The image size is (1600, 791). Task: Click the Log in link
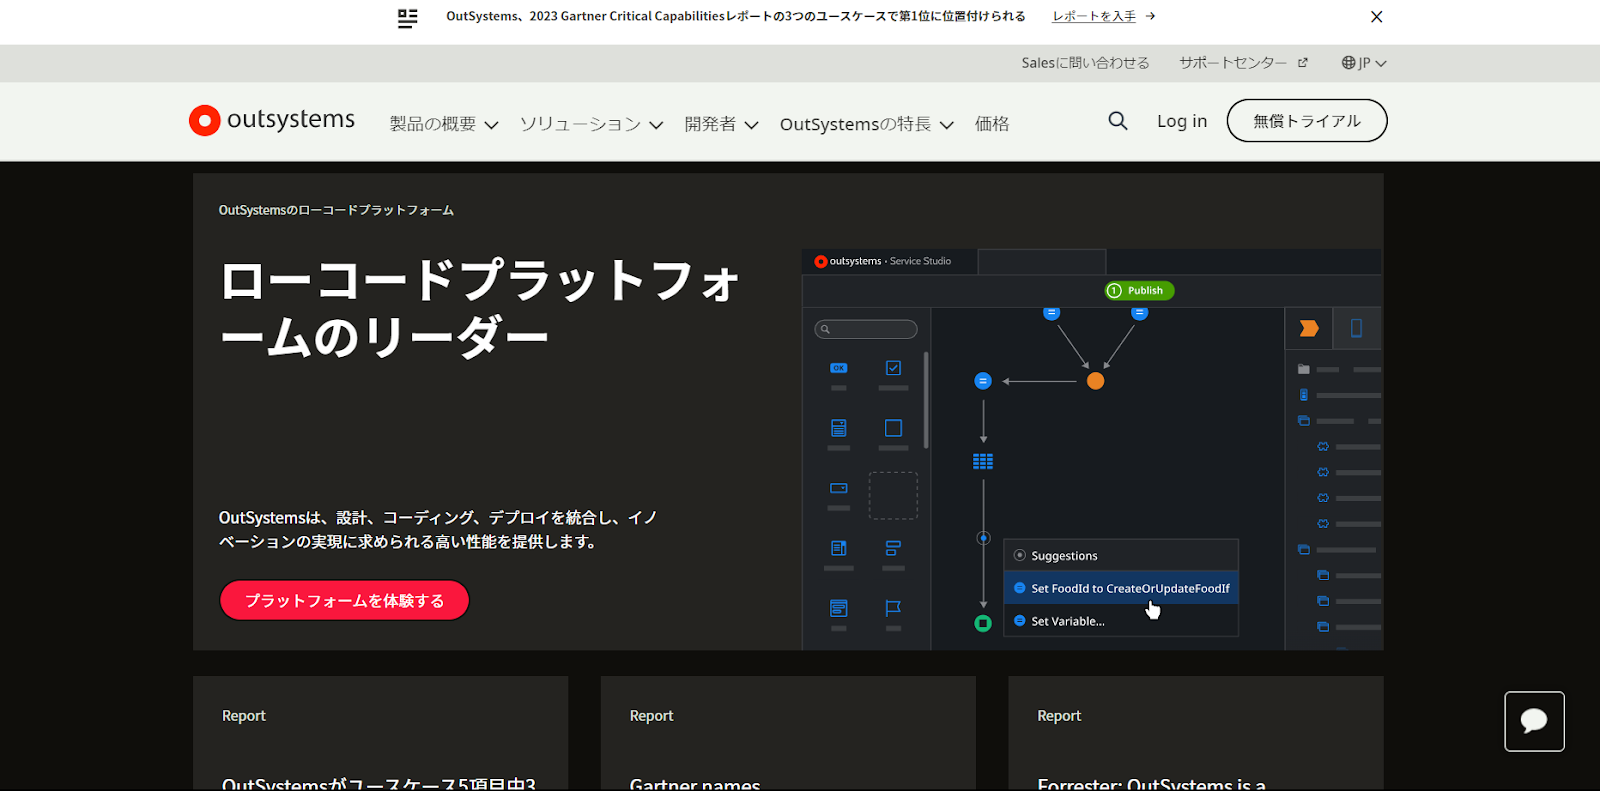click(x=1182, y=121)
